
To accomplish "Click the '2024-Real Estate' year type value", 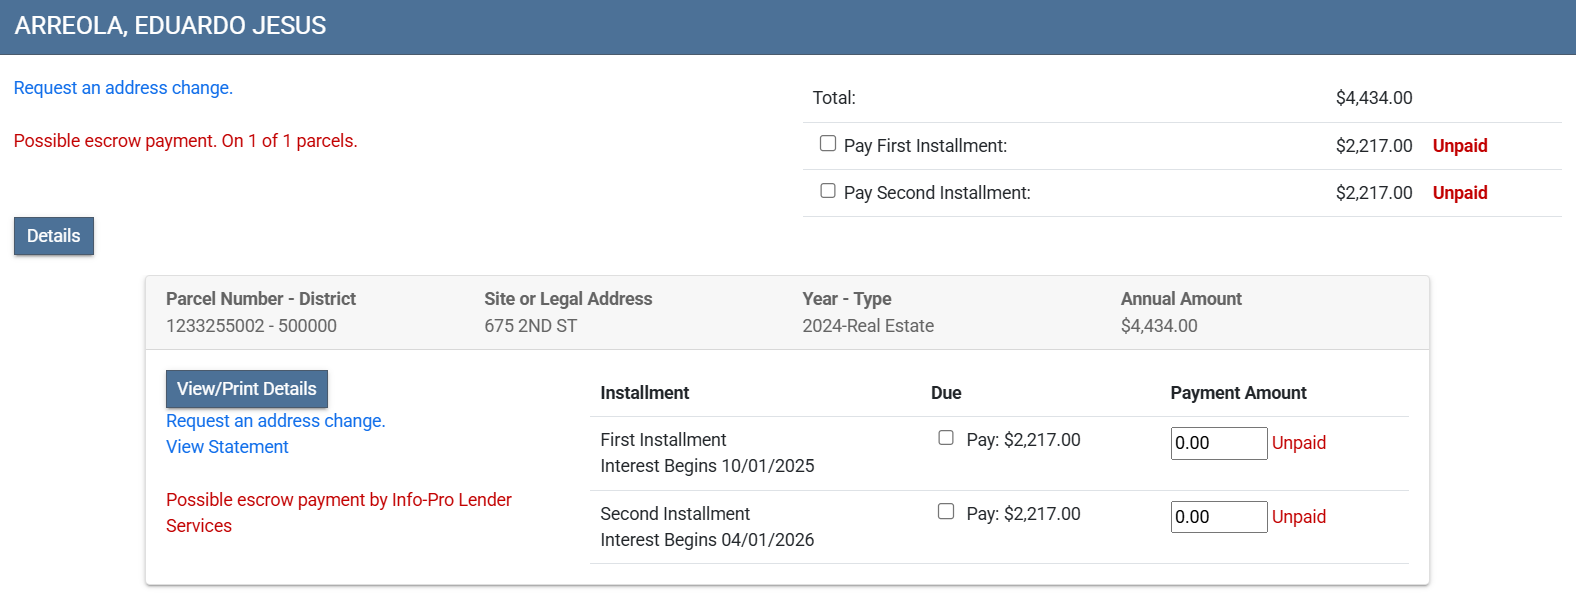I will [x=867, y=326].
